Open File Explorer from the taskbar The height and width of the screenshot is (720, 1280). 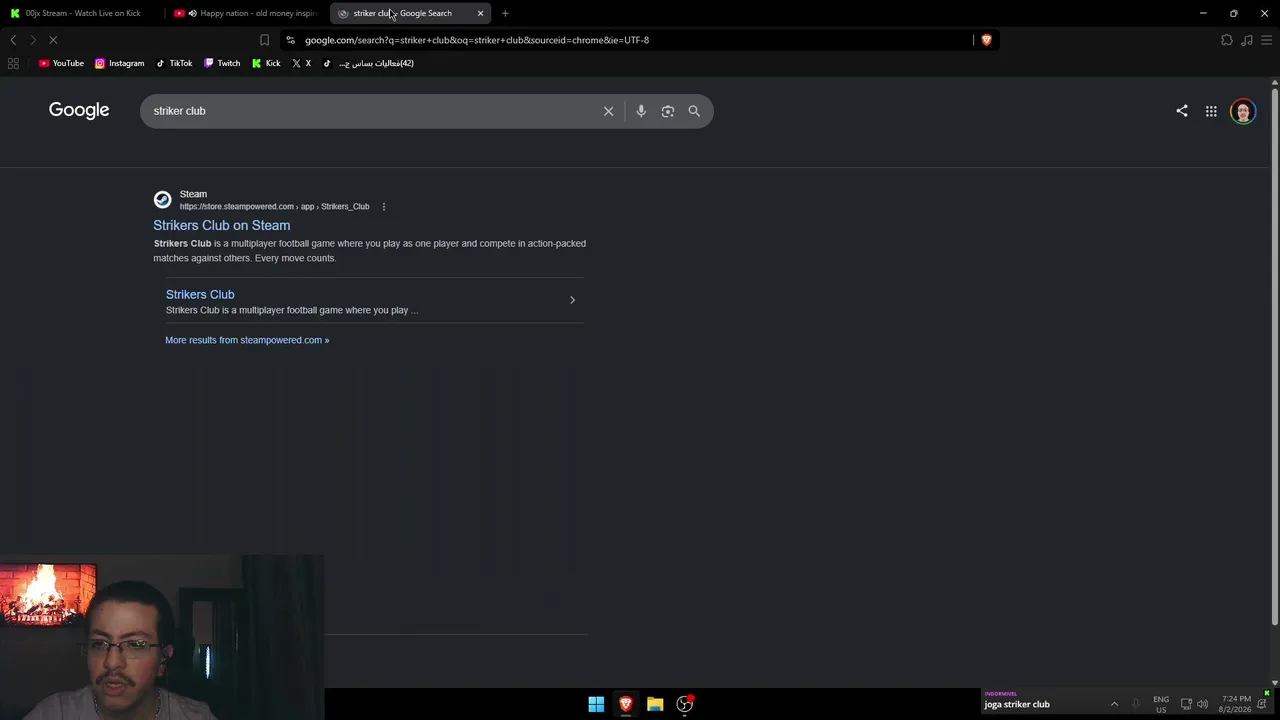pyautogui.click(x=655, y=704)
